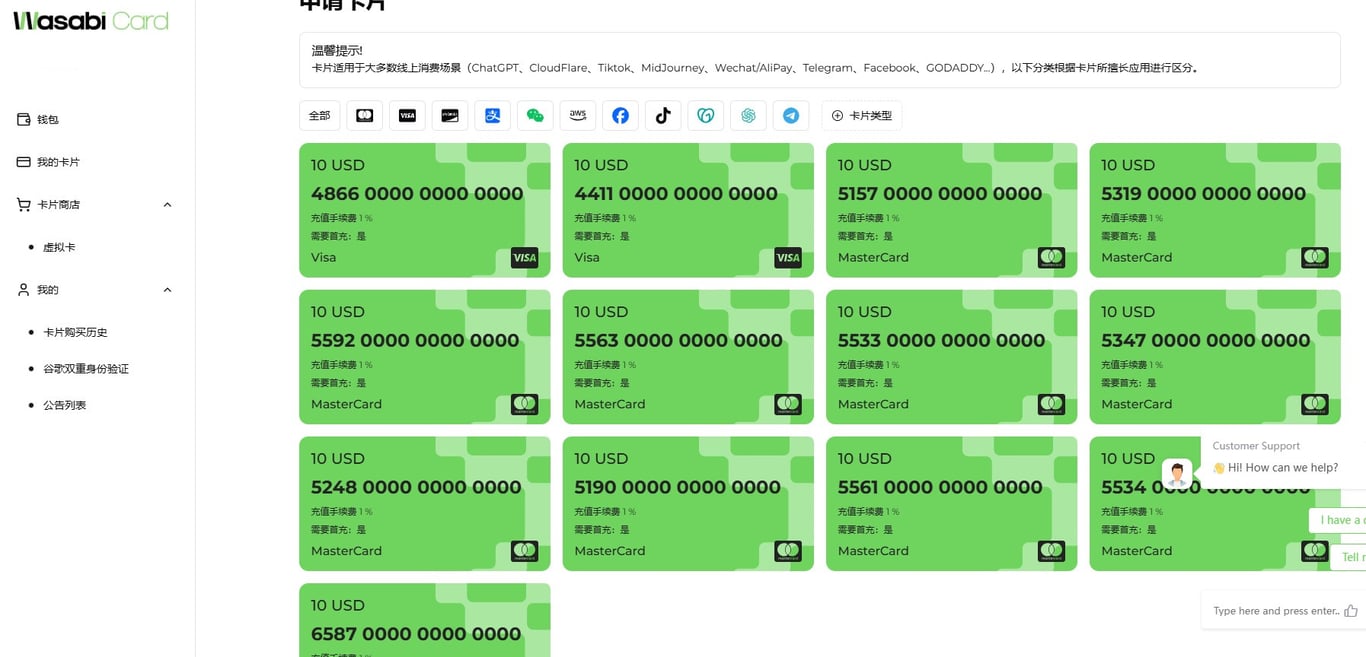This screenshot has height=657, width=1366.
Task: Choose the MasterCard 5533 0000 0000 0000
Action: pyautogui.click(x=952, y=357)
